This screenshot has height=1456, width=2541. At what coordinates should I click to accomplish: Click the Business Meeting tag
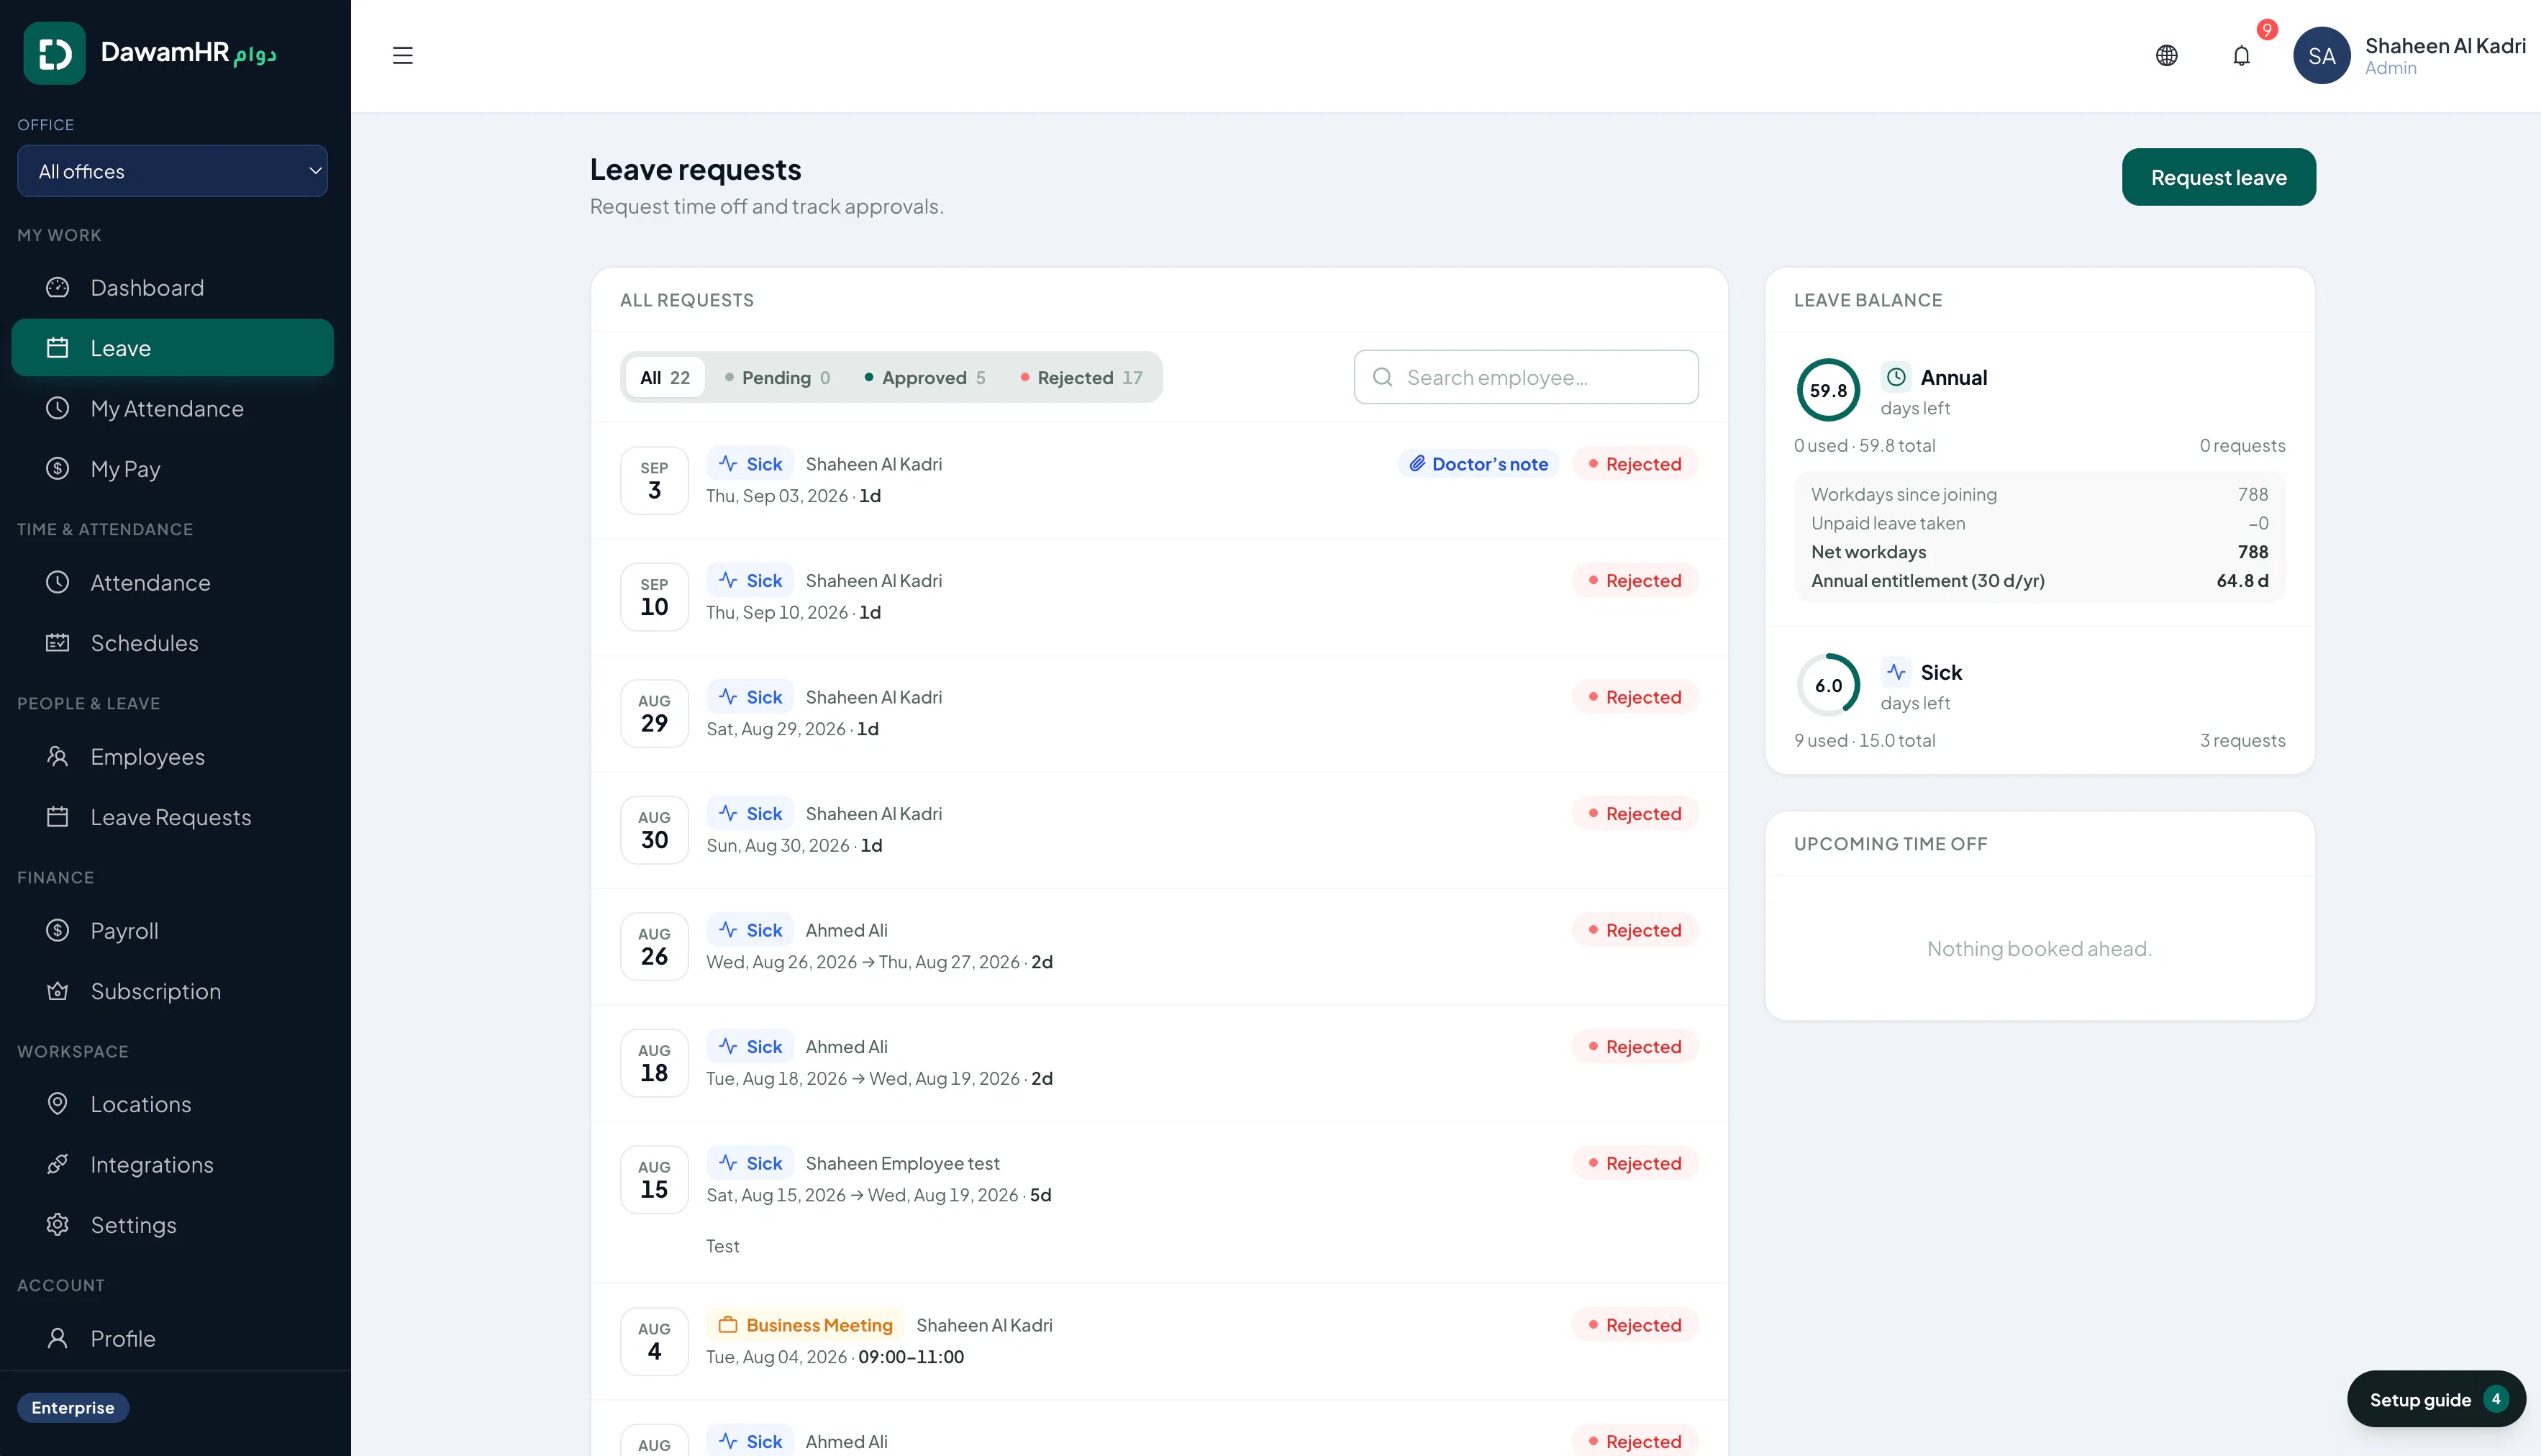tap(805, 1325)
